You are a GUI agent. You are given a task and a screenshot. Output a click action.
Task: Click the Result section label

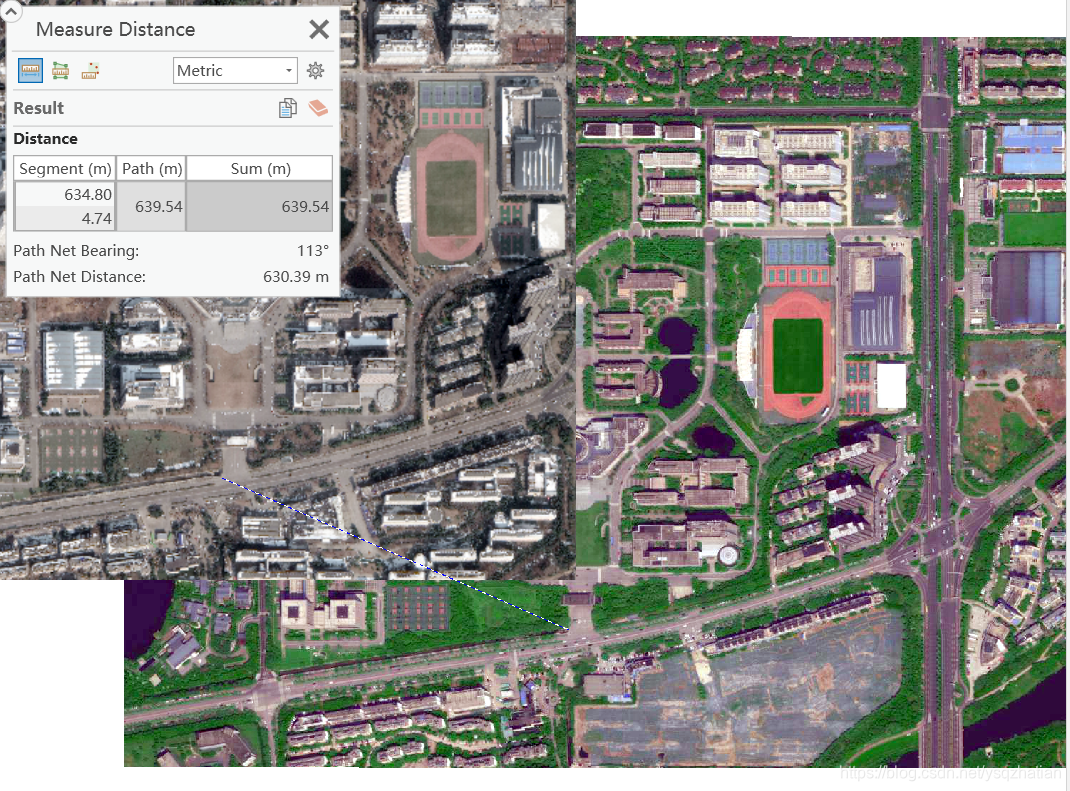tap(39, 108)
